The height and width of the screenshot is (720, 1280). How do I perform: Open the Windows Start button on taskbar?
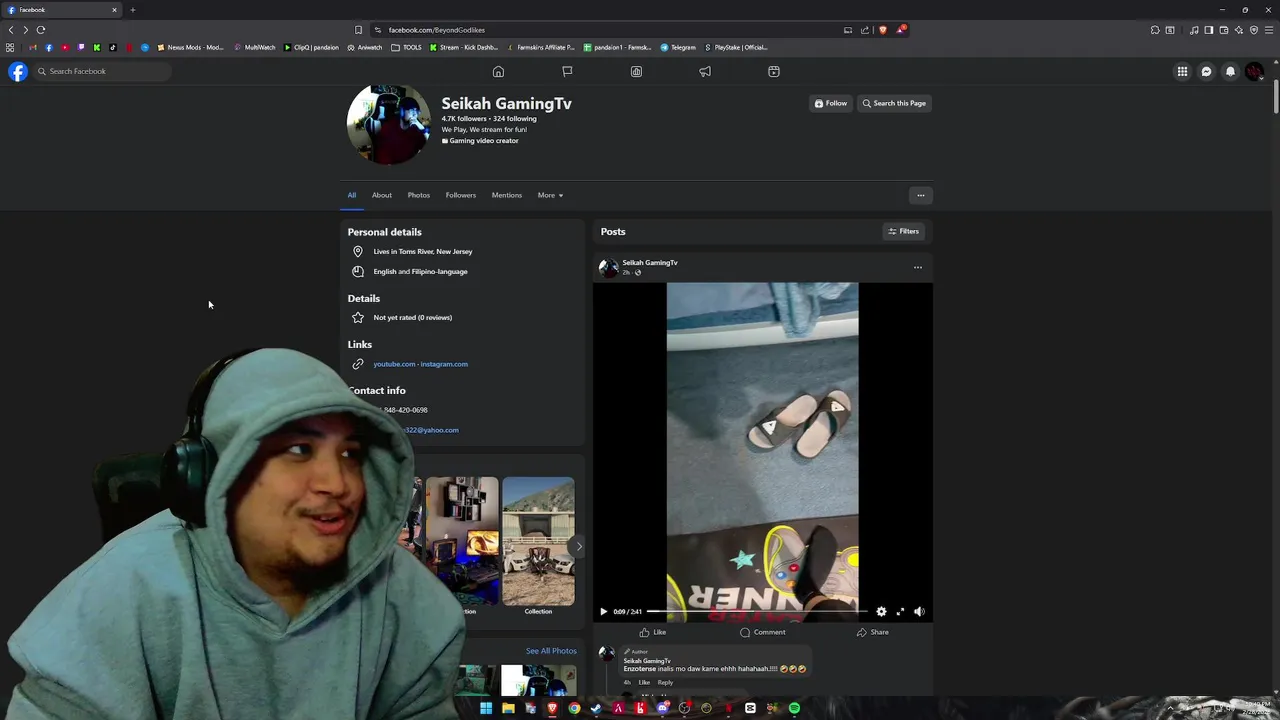[486, 708]
